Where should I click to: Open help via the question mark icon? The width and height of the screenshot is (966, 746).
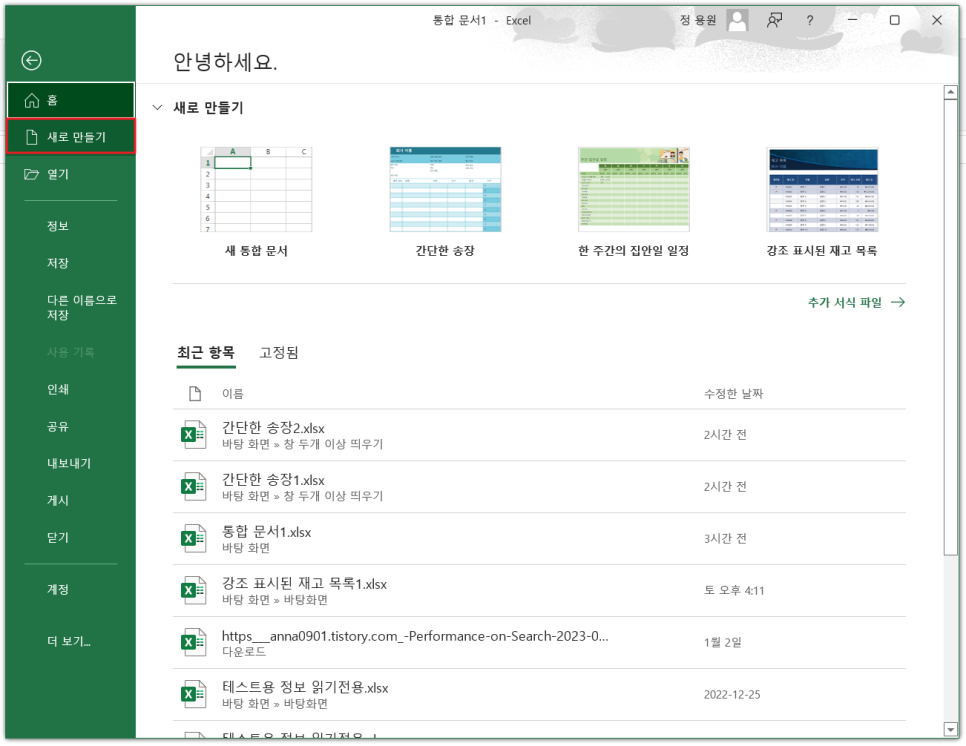[x=810, y=20]
